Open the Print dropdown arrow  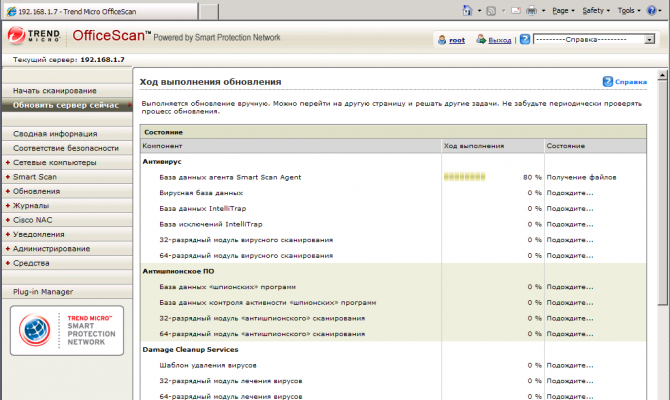[x=543, y=11]
